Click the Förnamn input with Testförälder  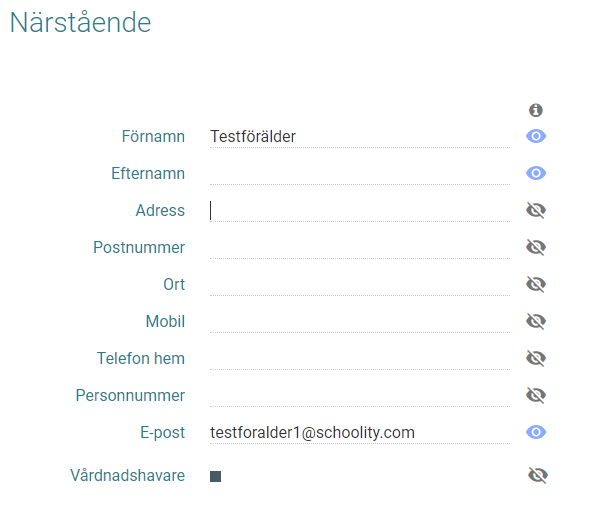pos(360,136)
